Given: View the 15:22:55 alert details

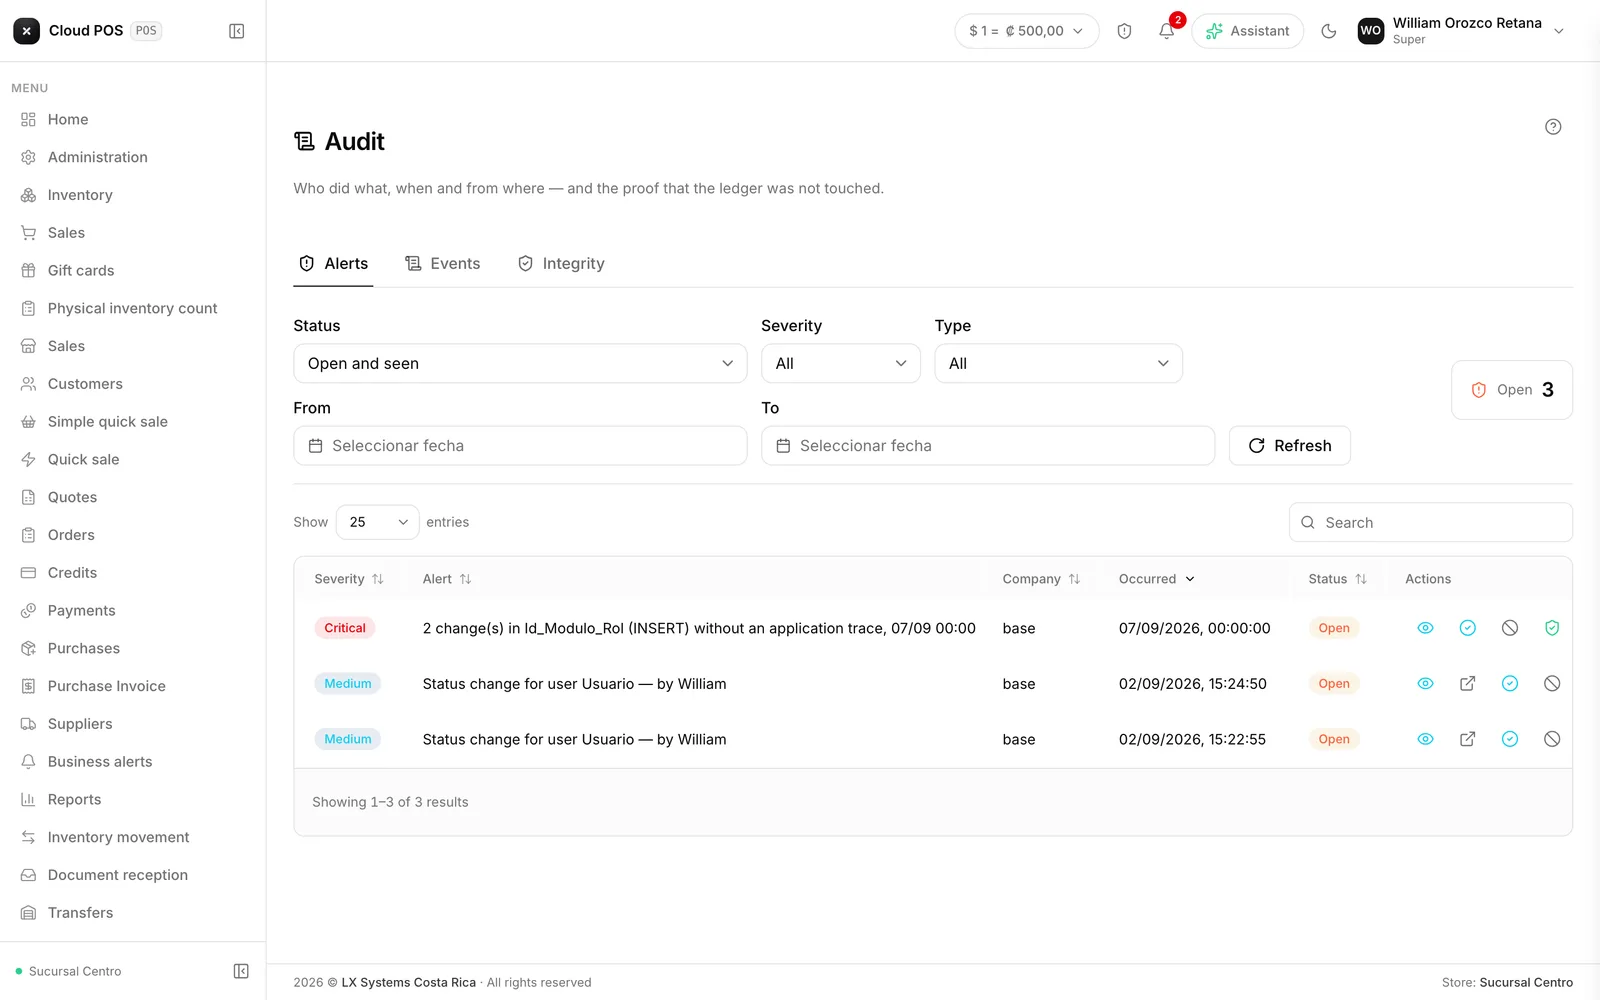Looking at the screenshot, I should pyautogui.click(x=1425, y=739).
